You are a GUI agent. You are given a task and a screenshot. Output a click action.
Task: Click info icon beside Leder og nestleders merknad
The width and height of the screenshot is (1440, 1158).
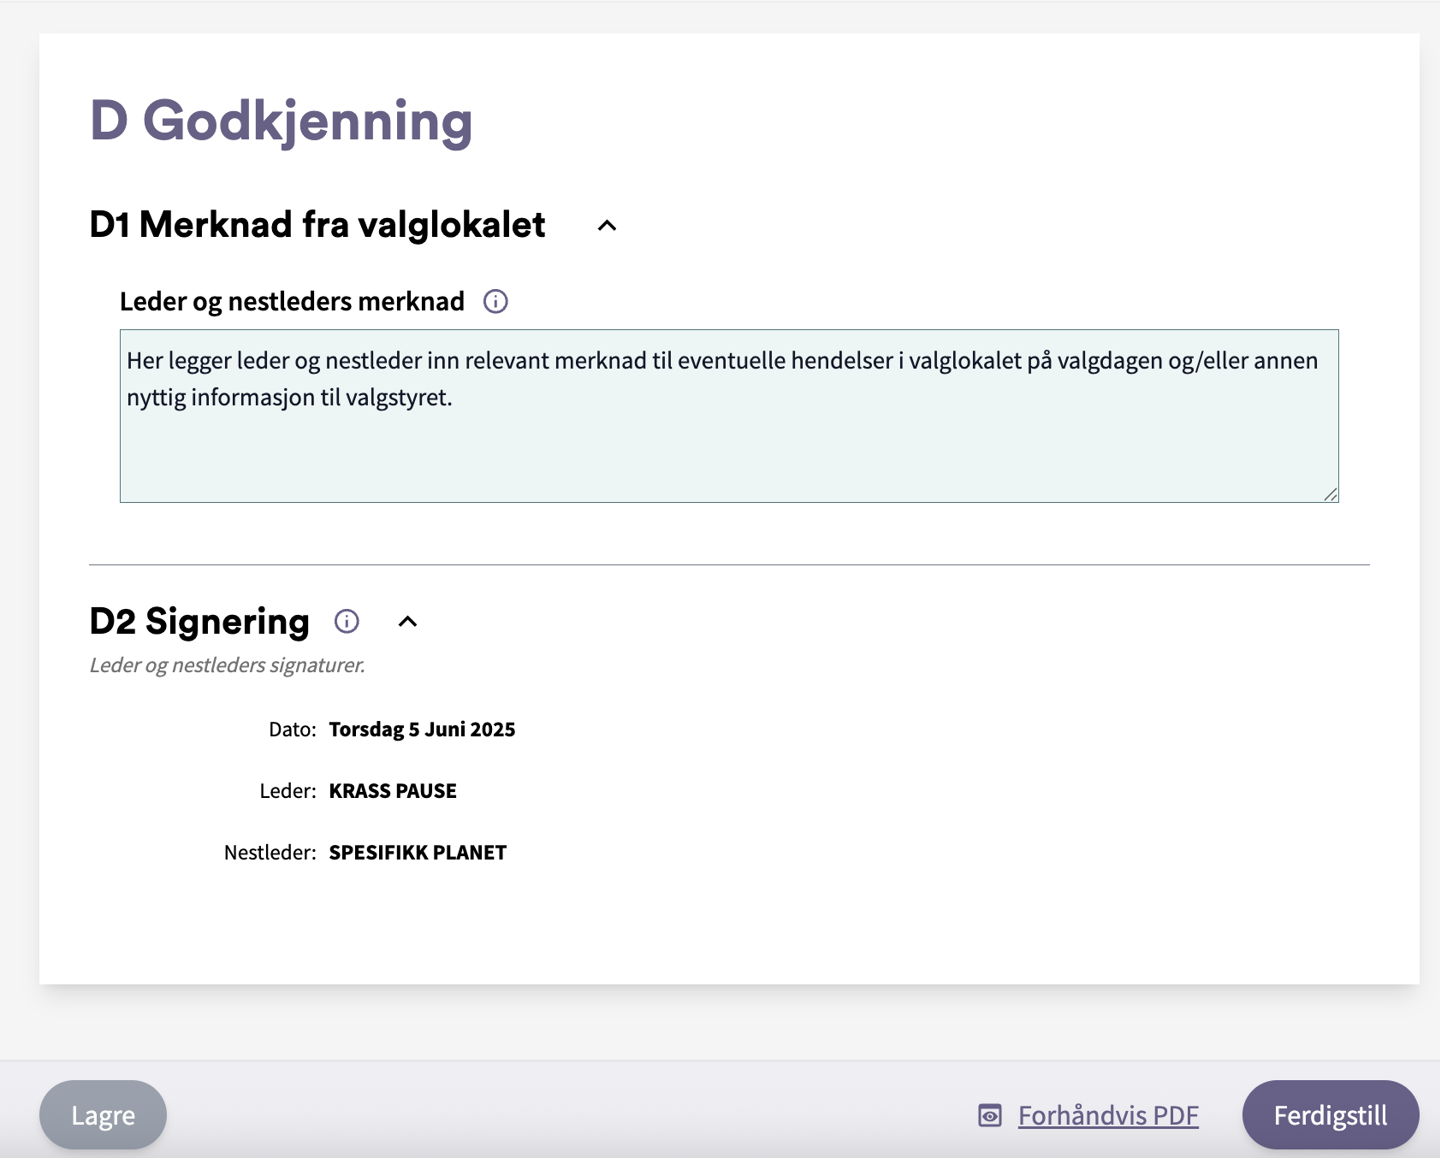click(x=495, y=301)
